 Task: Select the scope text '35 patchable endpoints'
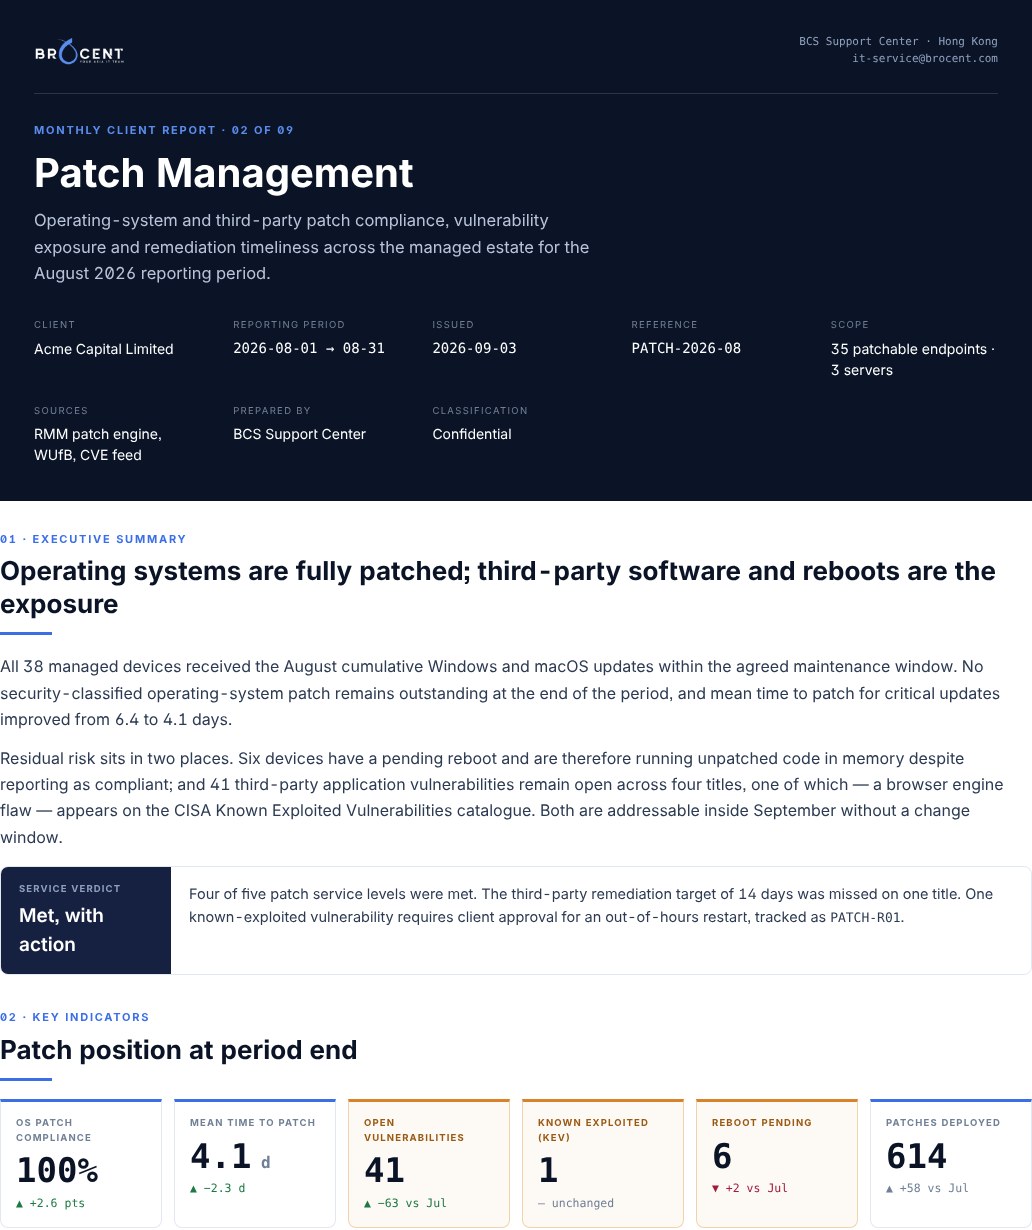click(909, 350)
